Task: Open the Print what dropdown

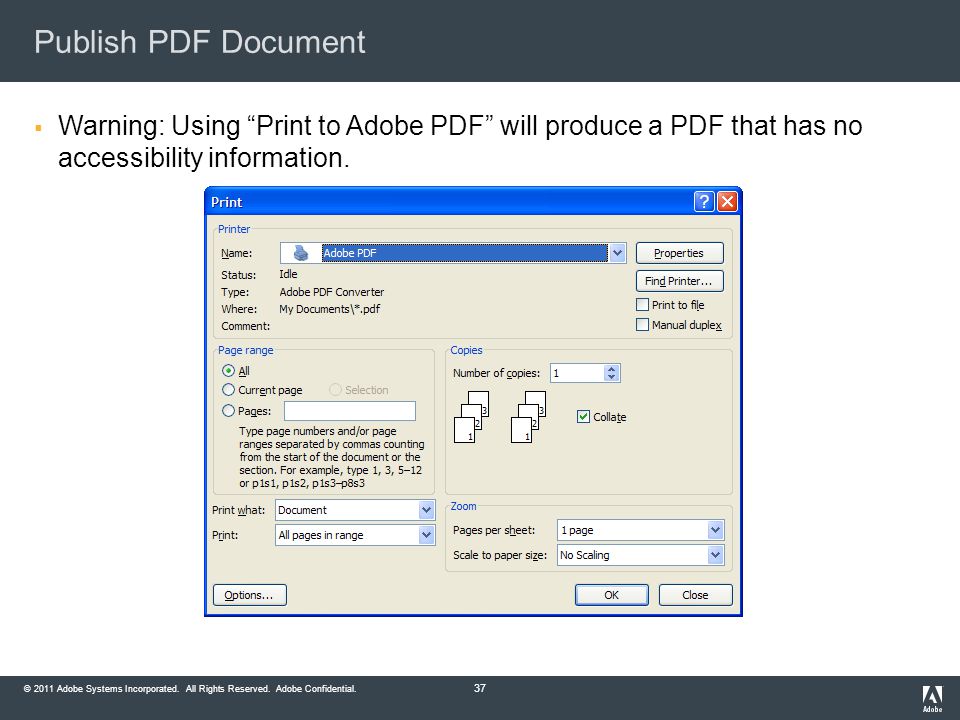Action: [426, 510]
